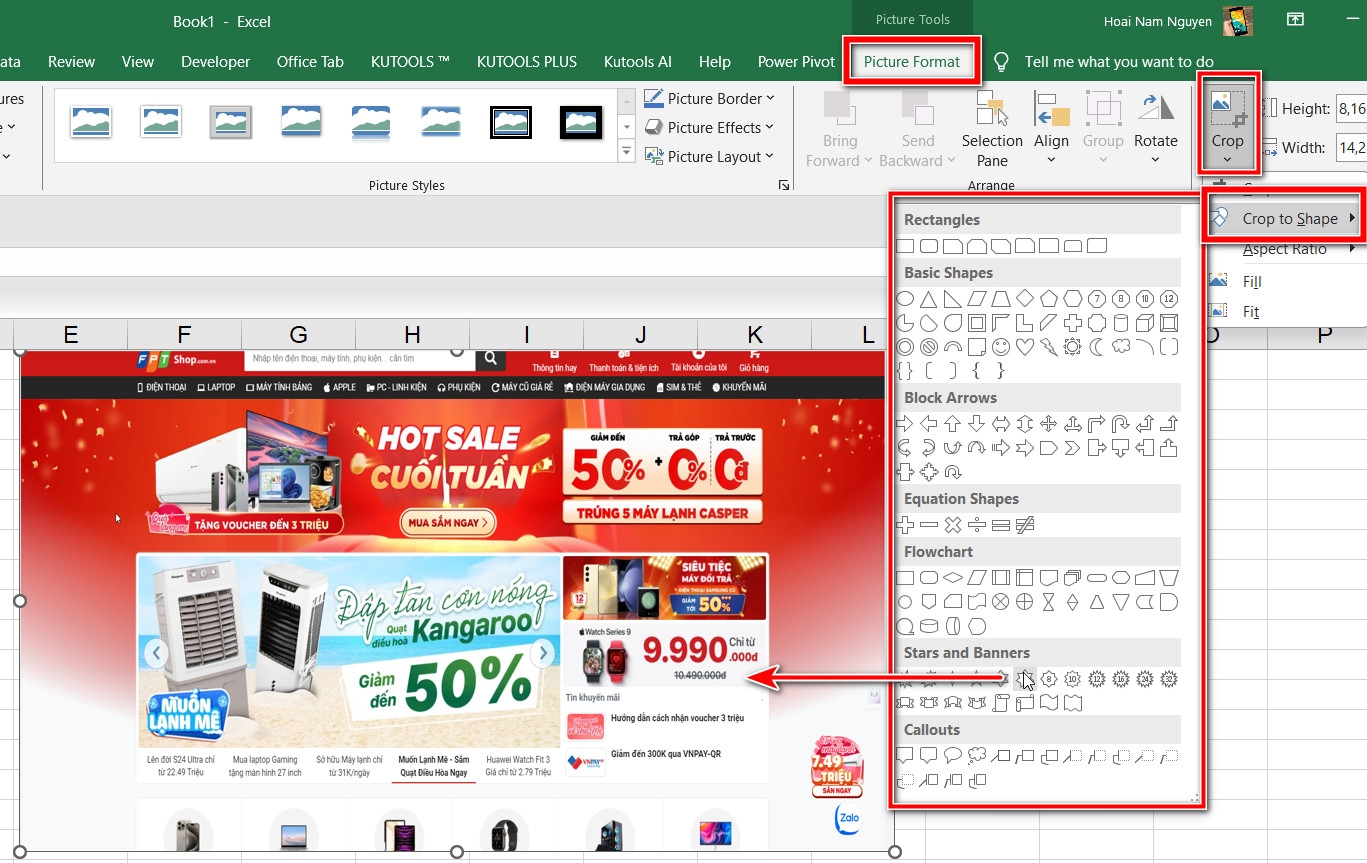Click the Height input field
The image size is (1367, 863).
[x=1351, y=108]
